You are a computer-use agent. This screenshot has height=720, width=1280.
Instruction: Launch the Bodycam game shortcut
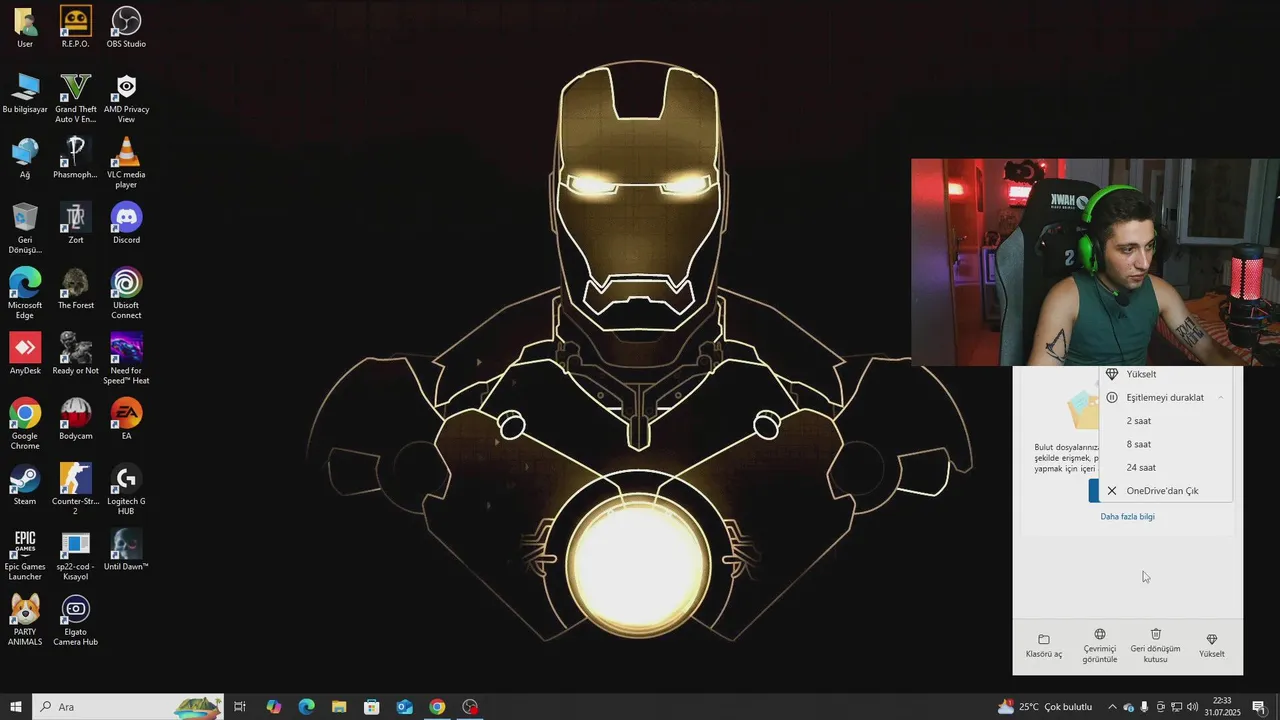coord(75,419)
